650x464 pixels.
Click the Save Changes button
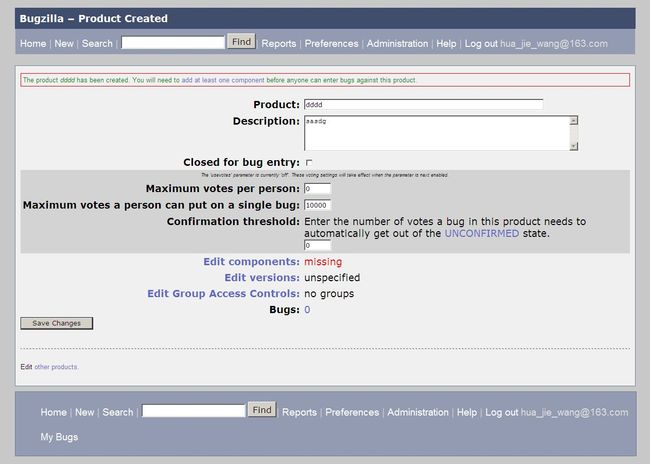tap(57, 323)
